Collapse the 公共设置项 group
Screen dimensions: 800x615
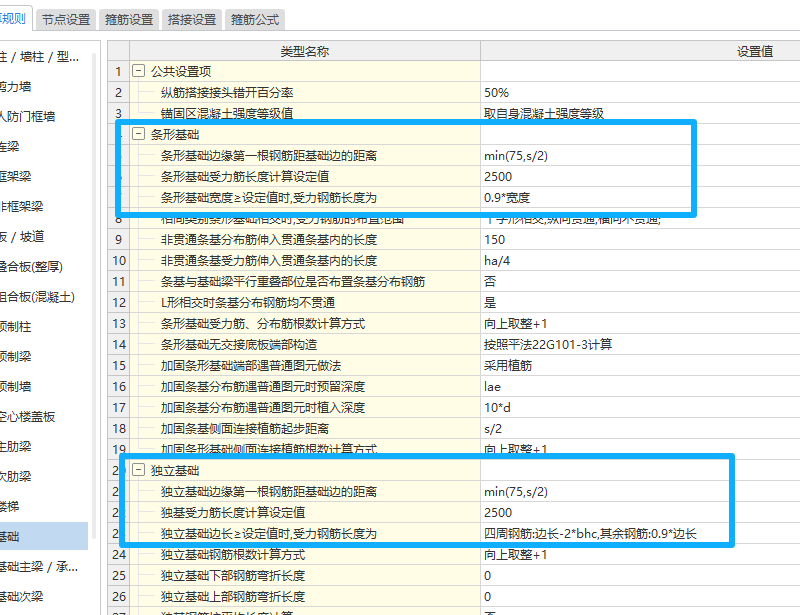click(138, 71)
